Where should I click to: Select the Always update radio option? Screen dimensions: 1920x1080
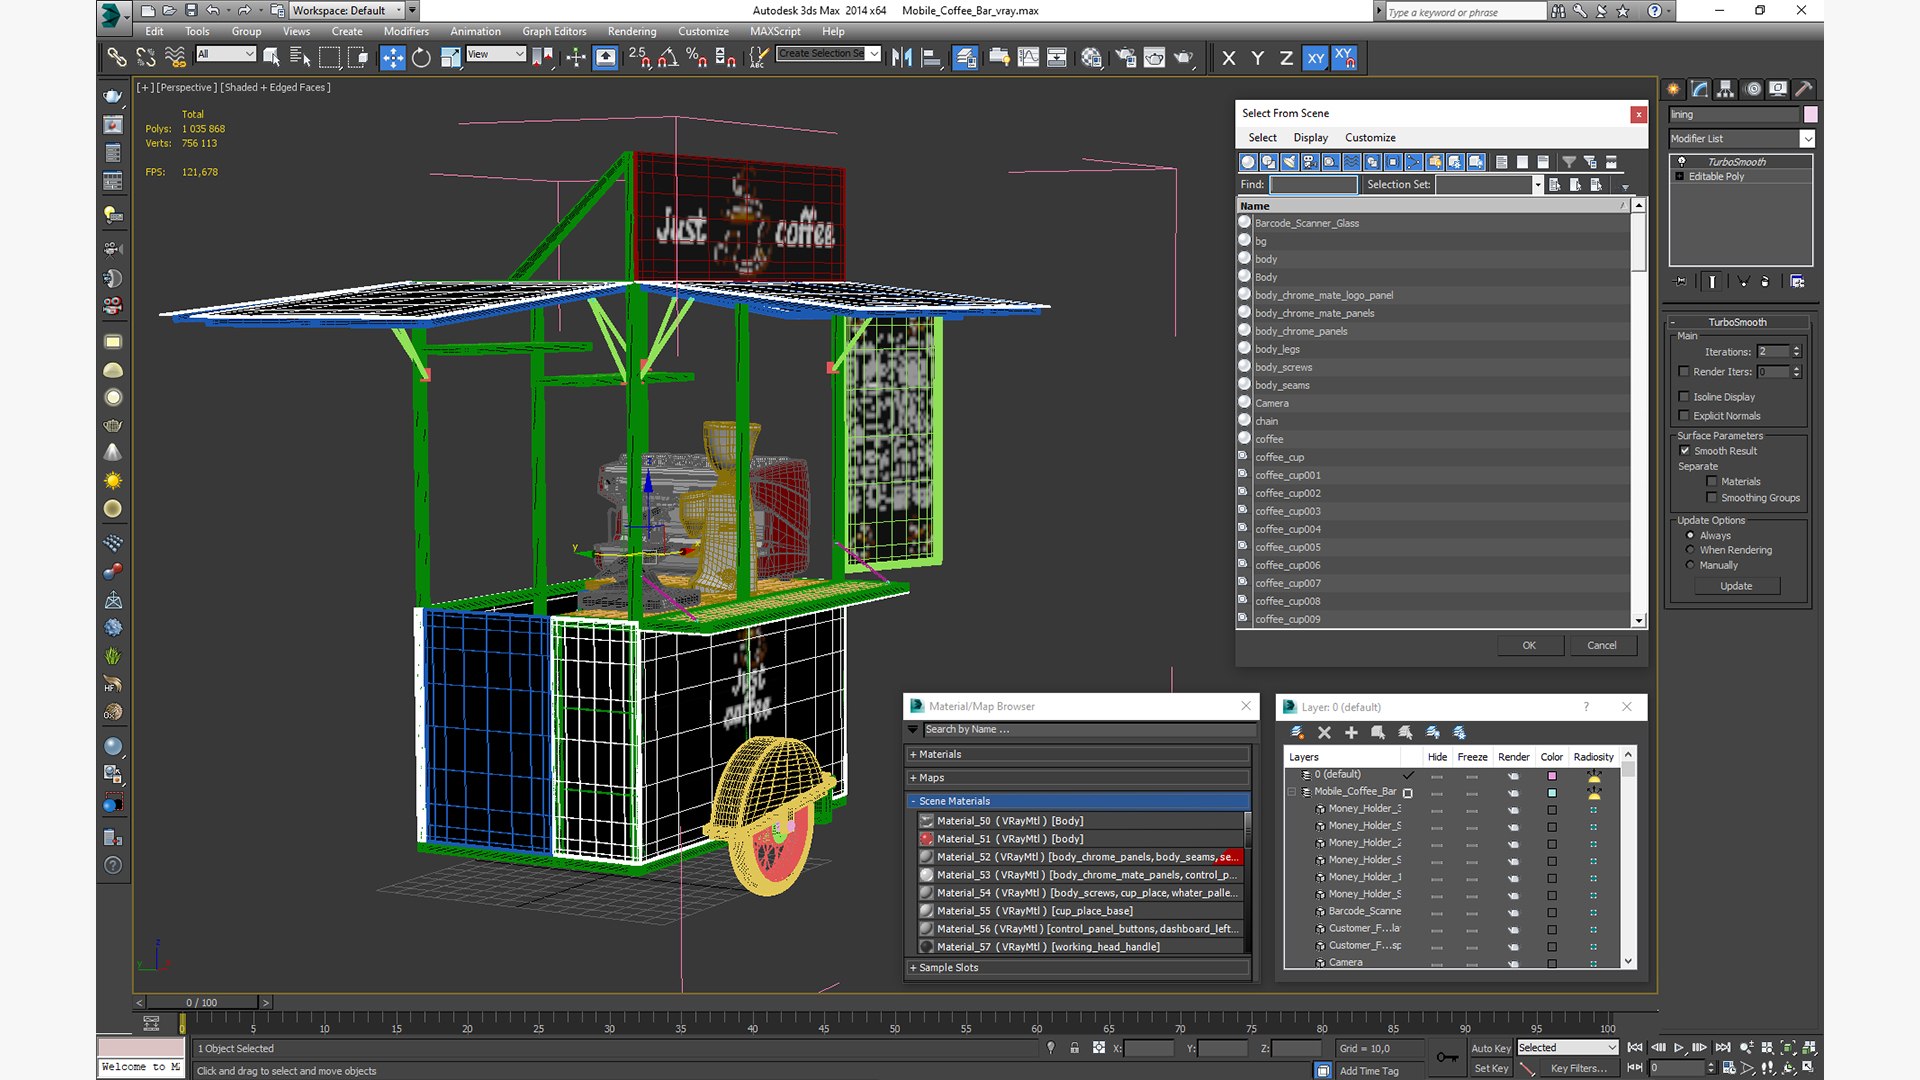click(x=1691, y=536)
